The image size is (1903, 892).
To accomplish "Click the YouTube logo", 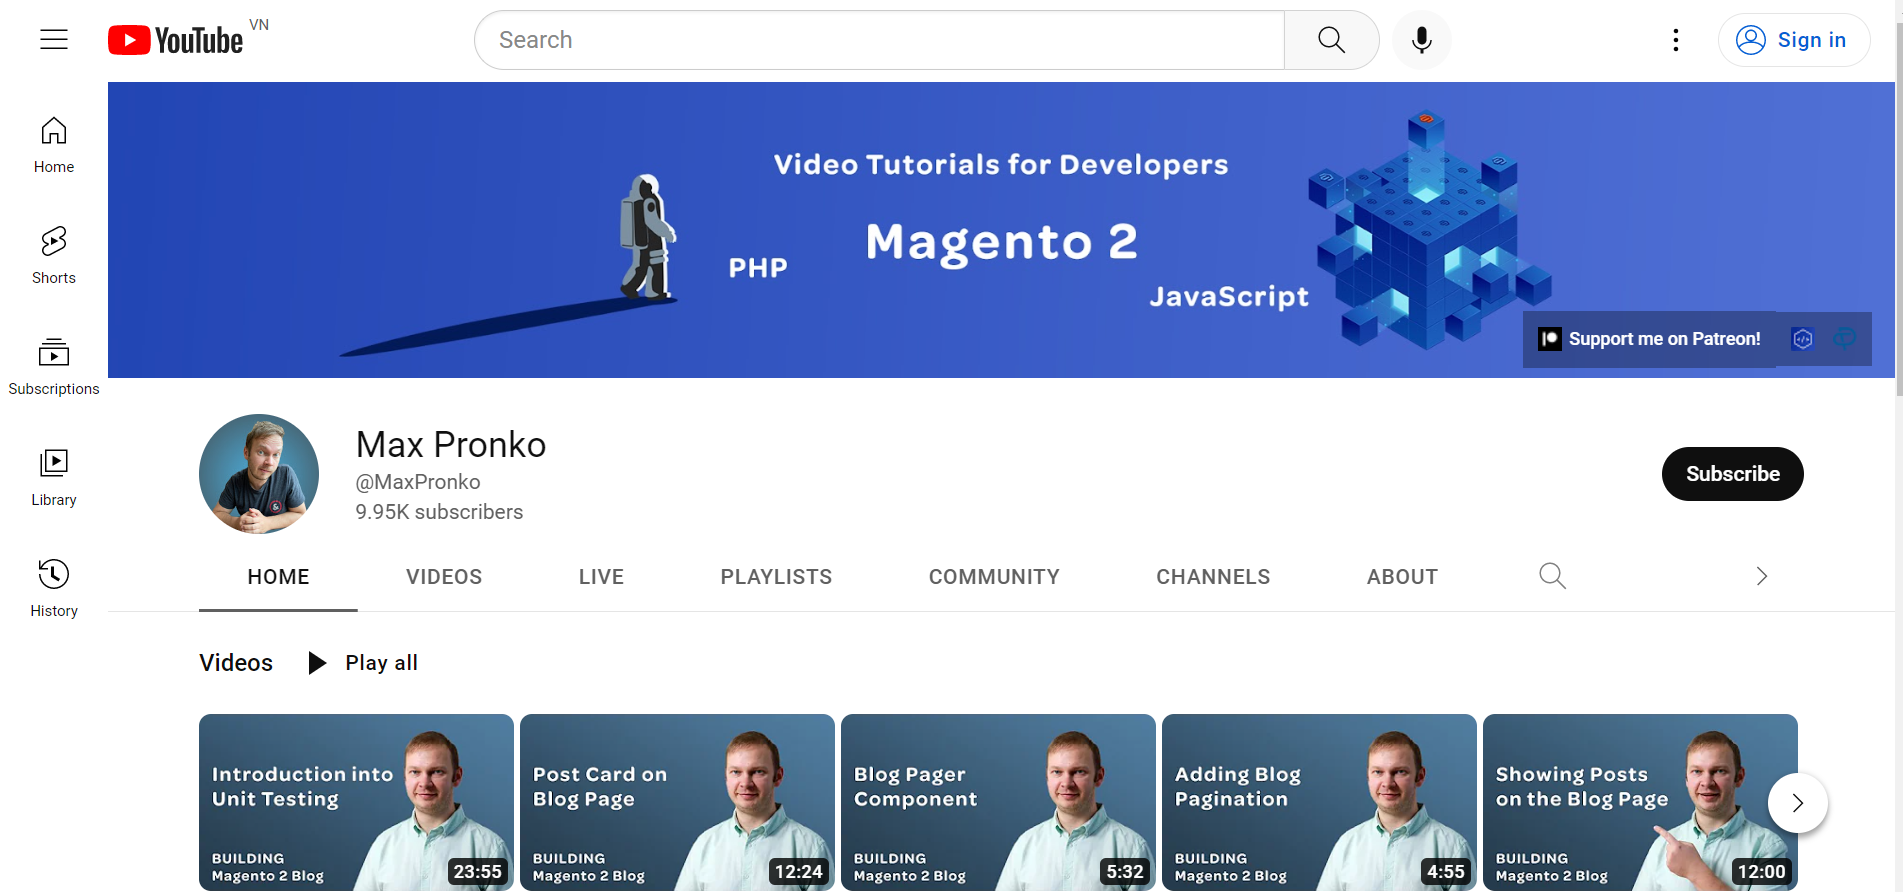I will [176, 40].
